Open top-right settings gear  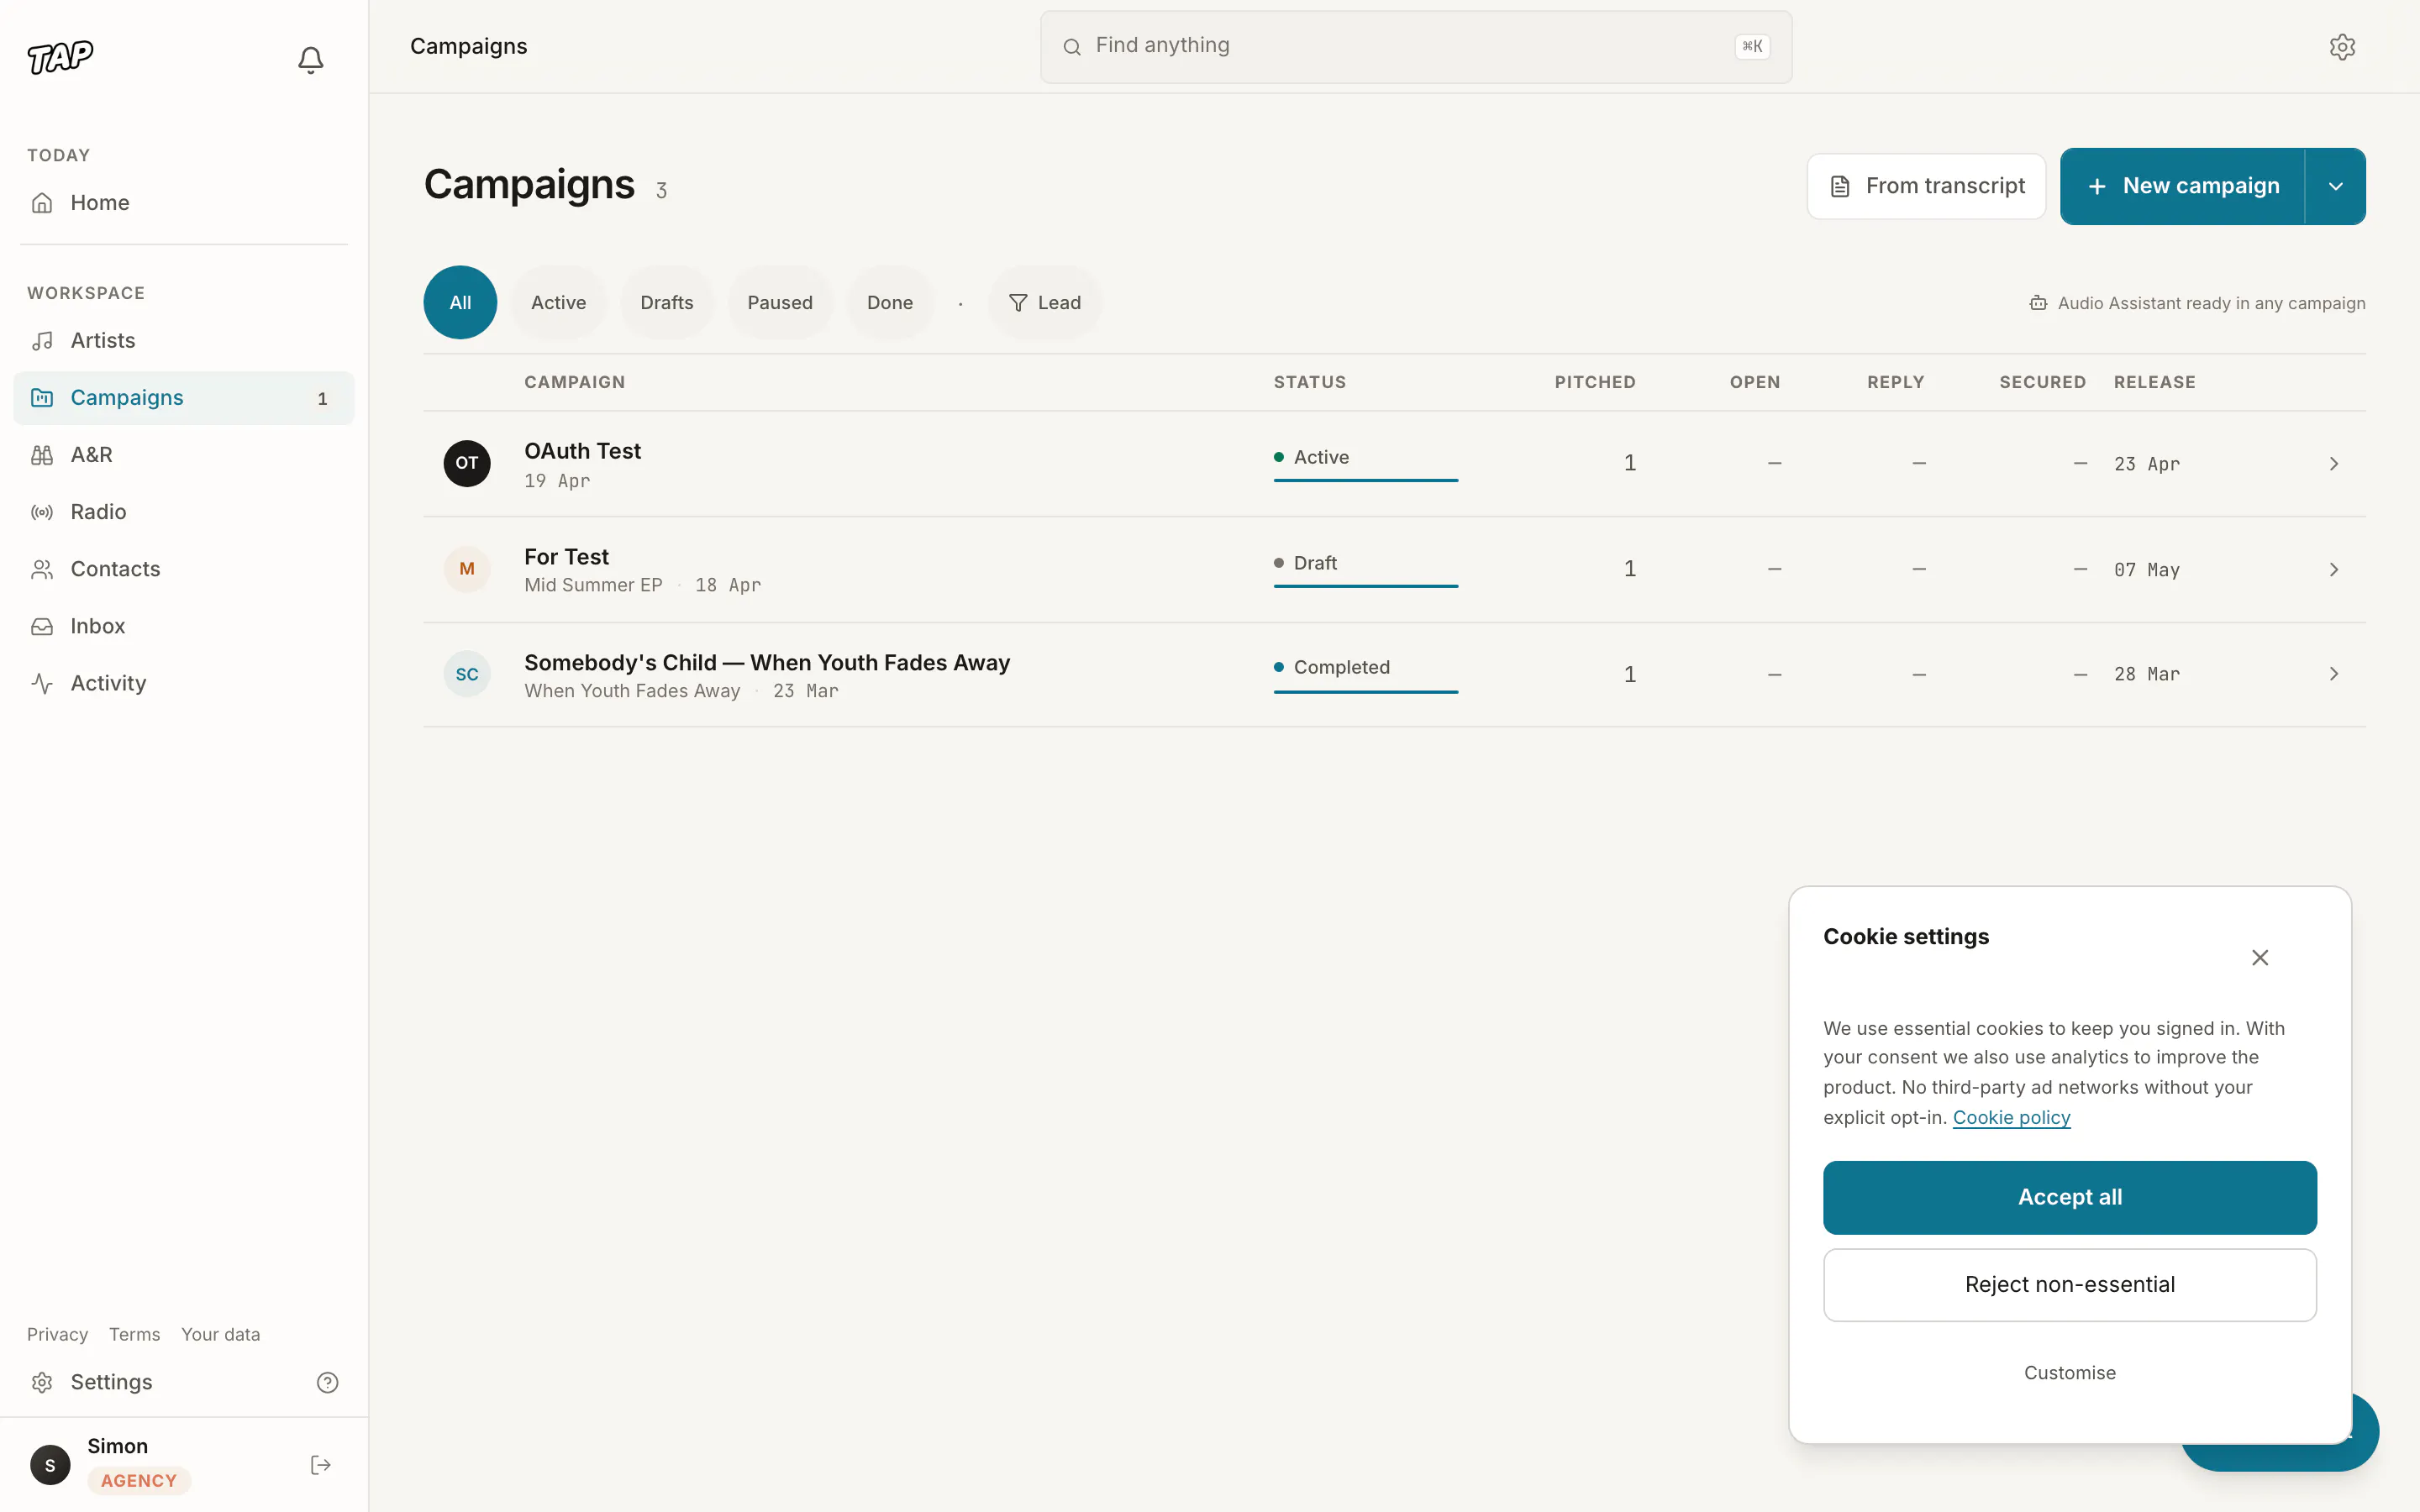pyautogui.click(x=2342, y=47)
